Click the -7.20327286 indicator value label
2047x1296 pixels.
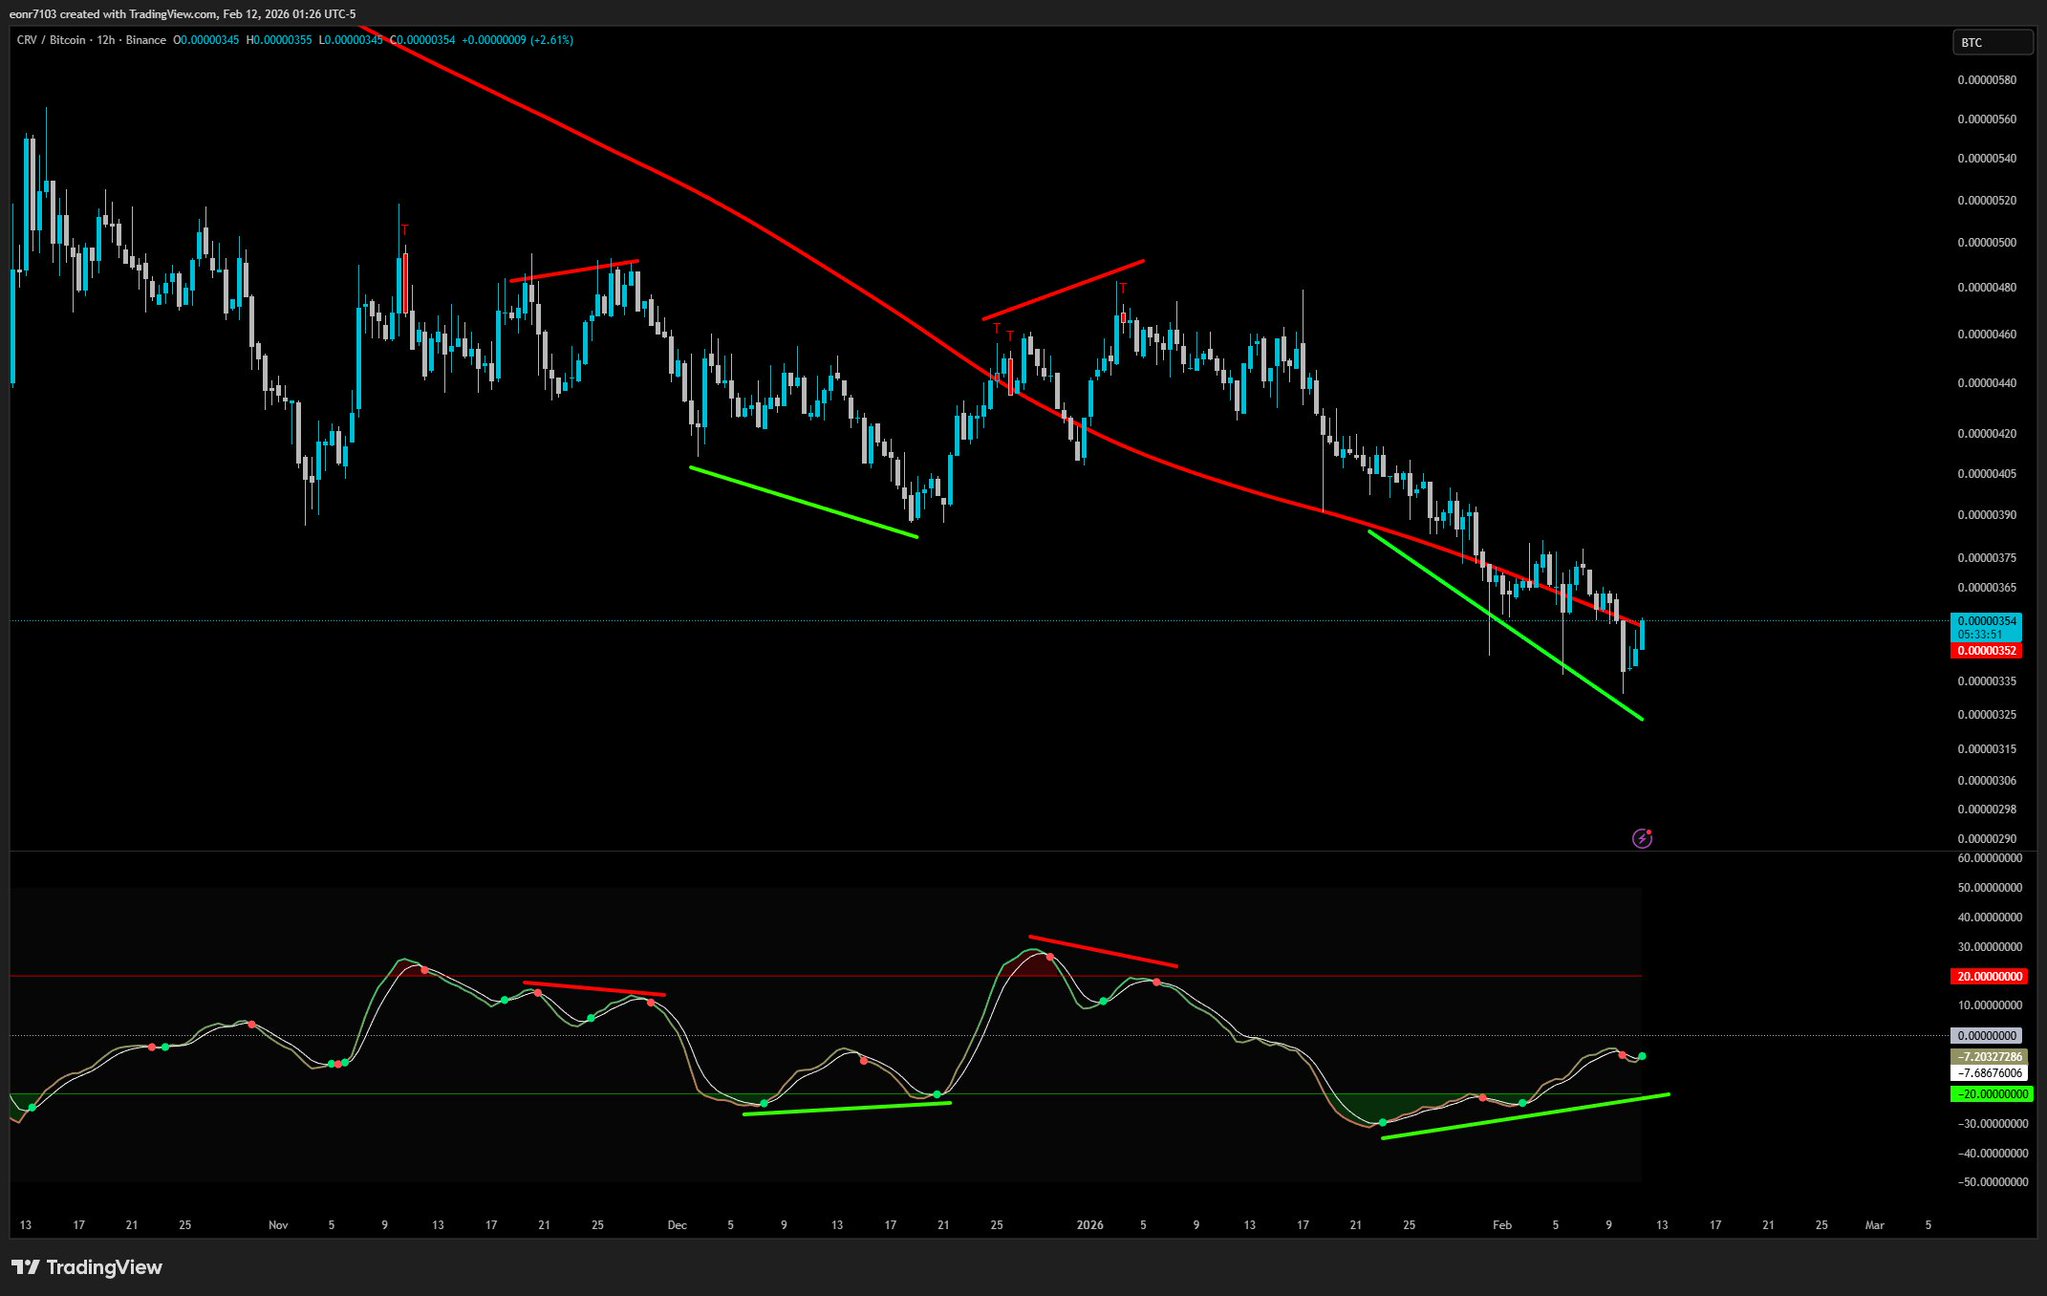coord(1989,1056)
